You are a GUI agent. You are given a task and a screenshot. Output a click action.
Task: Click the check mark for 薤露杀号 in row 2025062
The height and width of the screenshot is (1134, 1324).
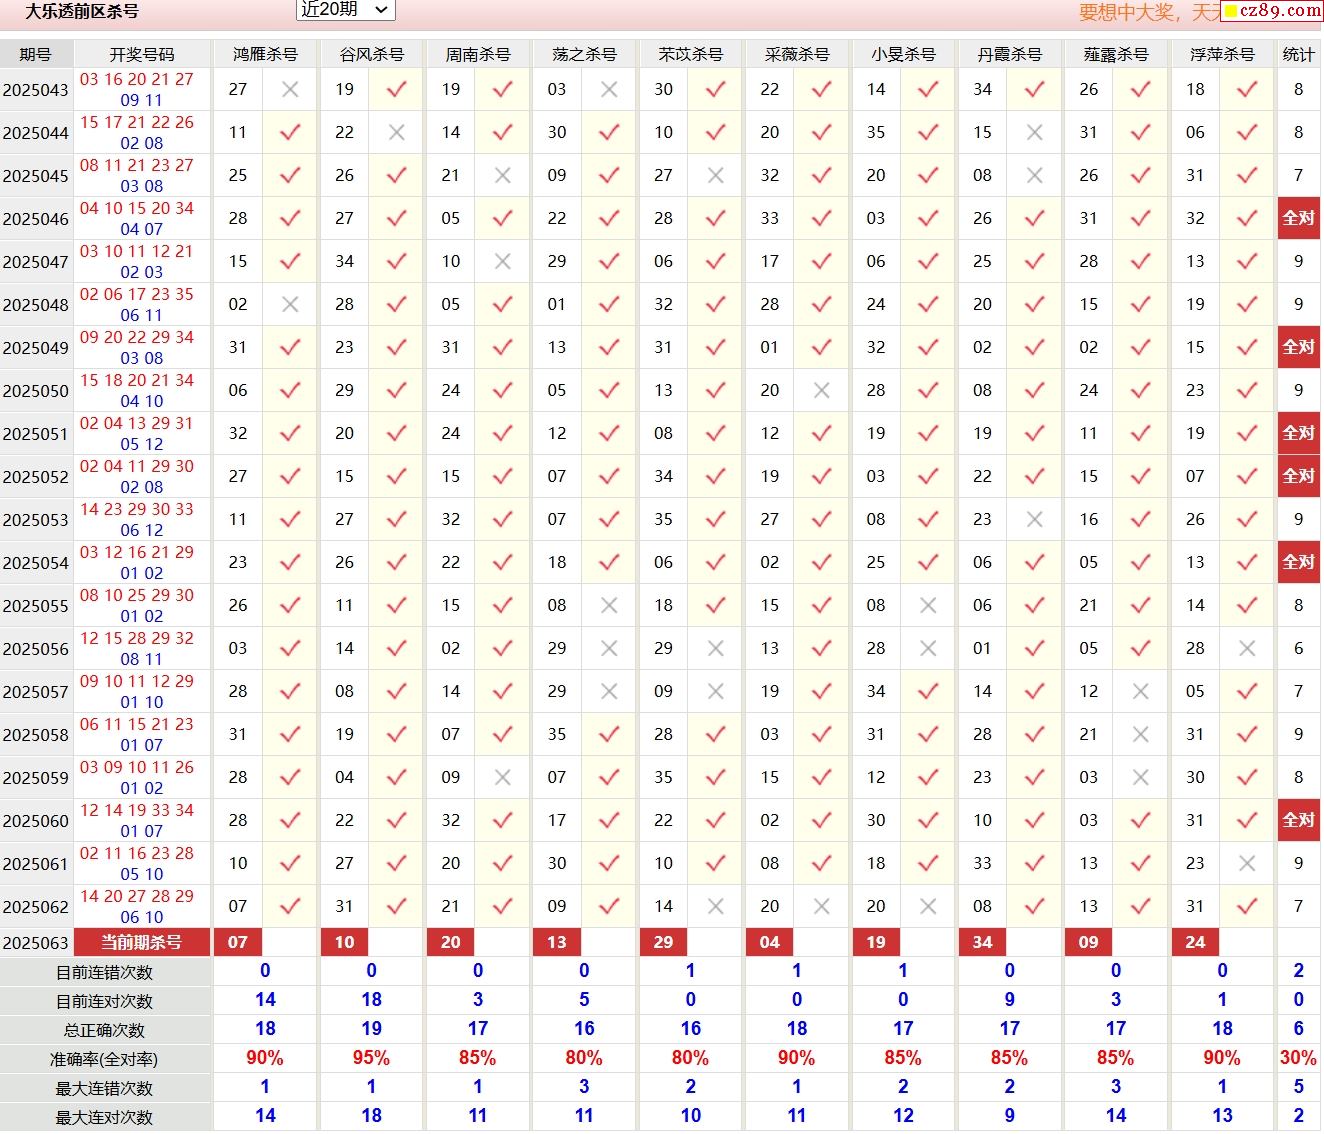pyautogui.click(x=1141, y=906)
